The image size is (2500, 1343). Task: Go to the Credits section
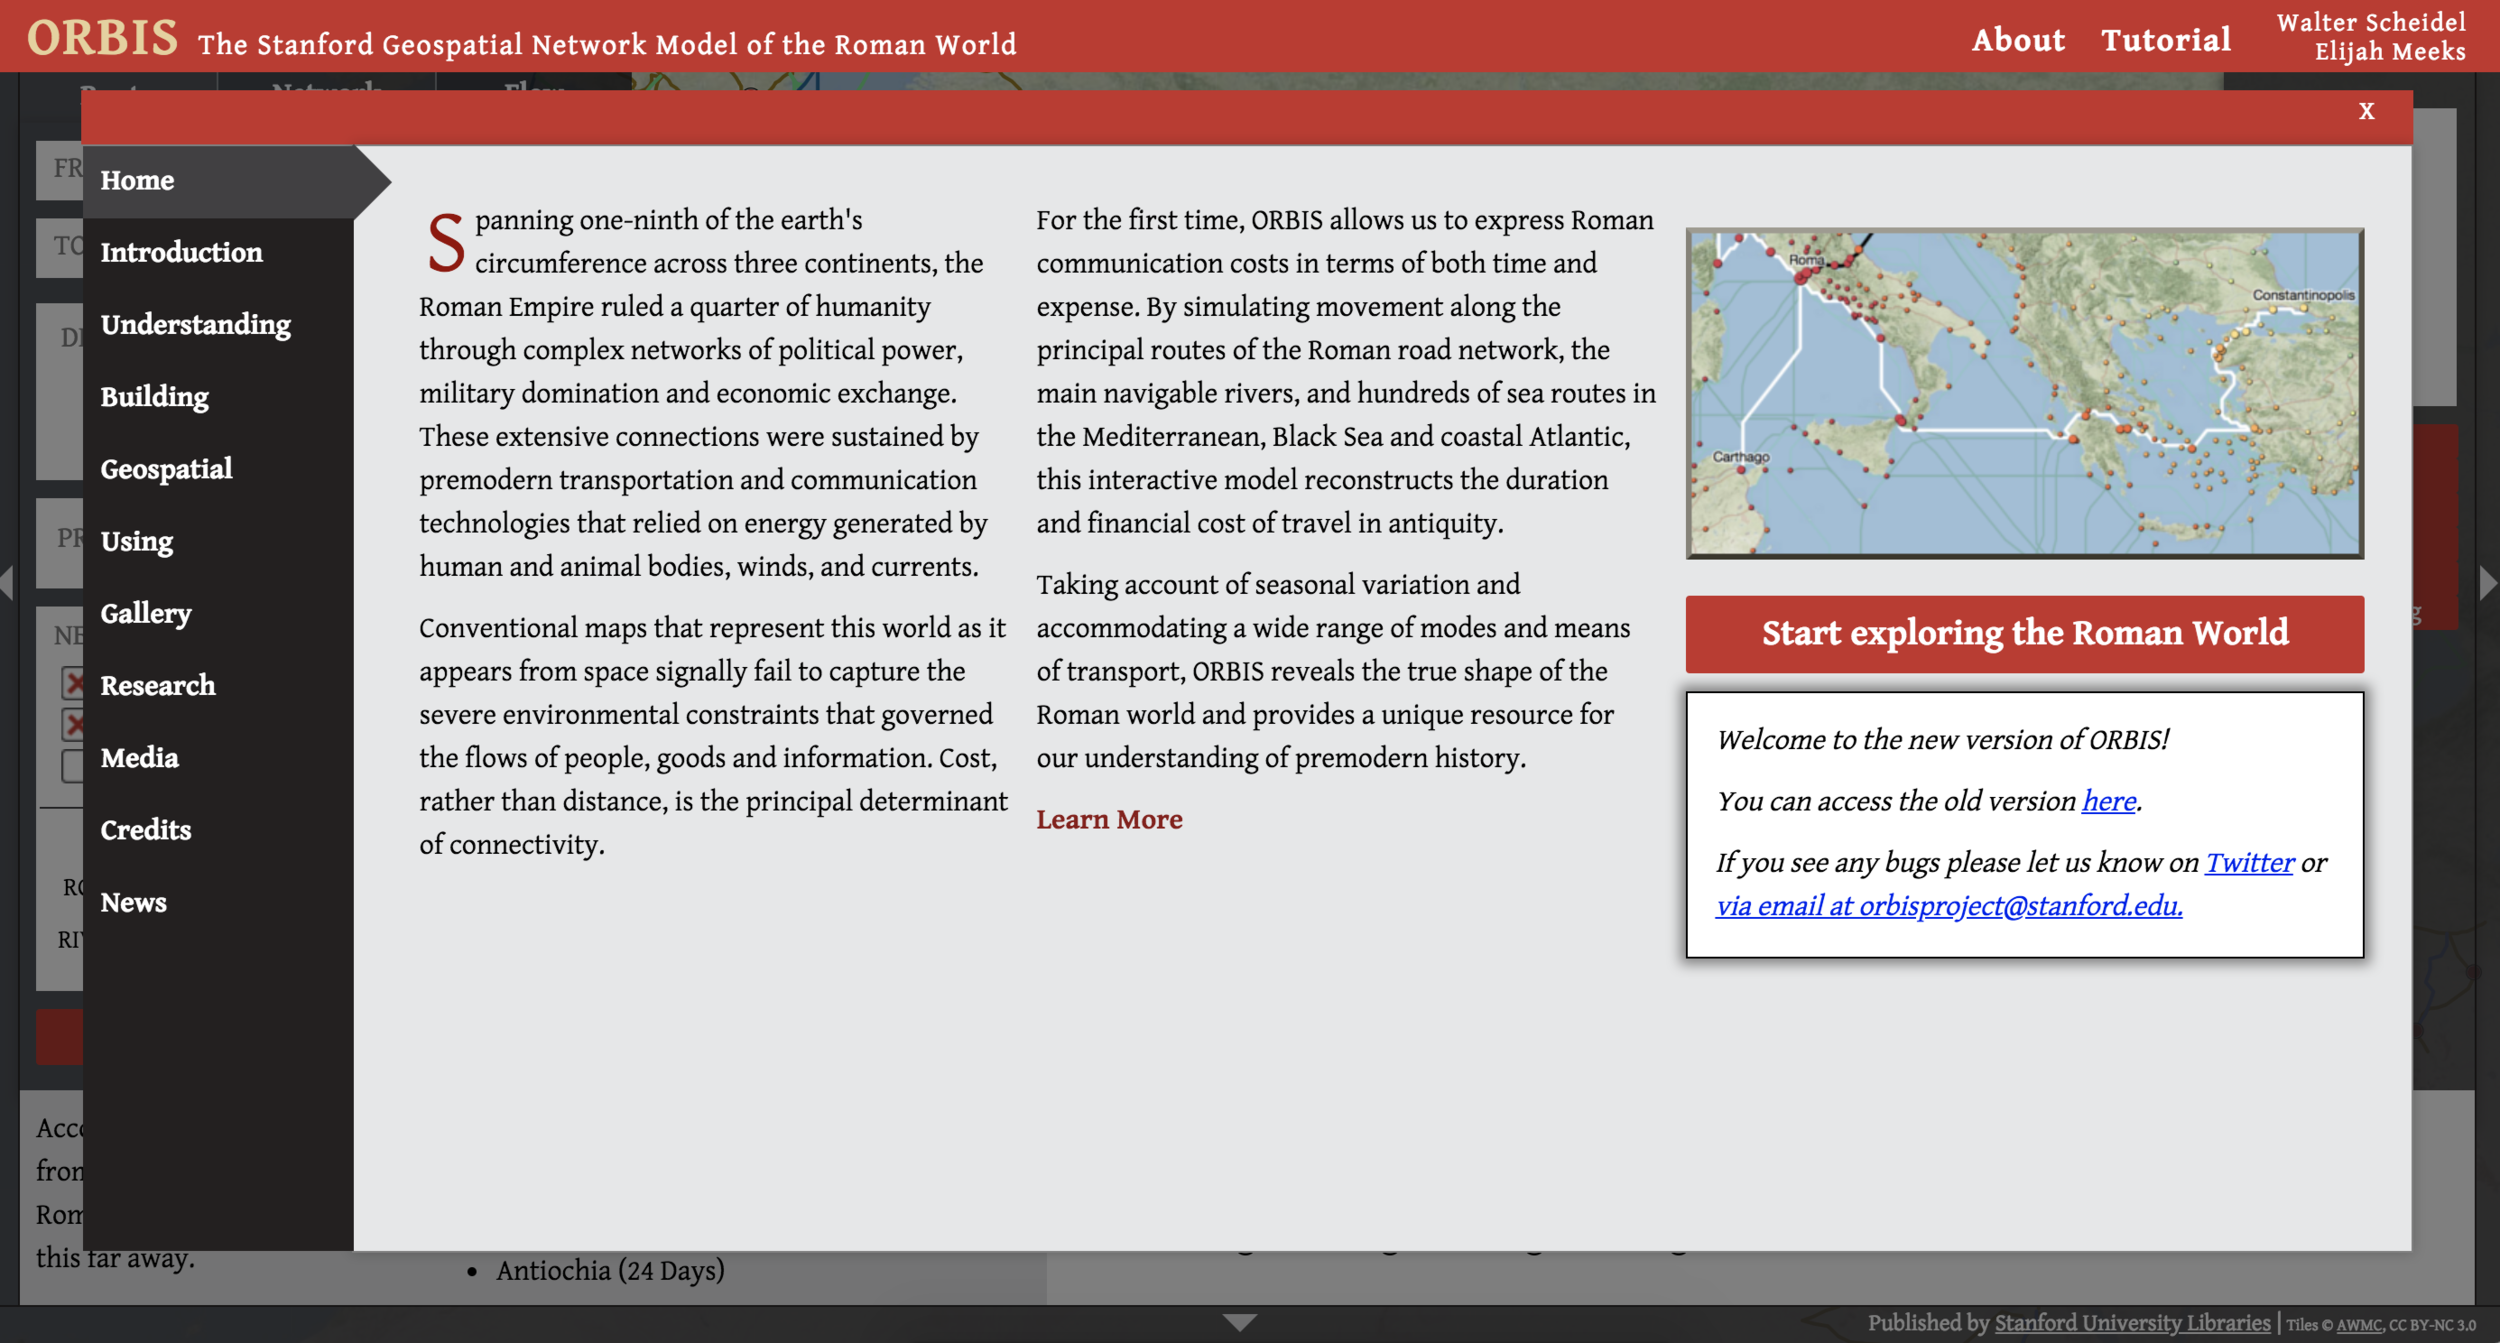(x=146, y=830)
